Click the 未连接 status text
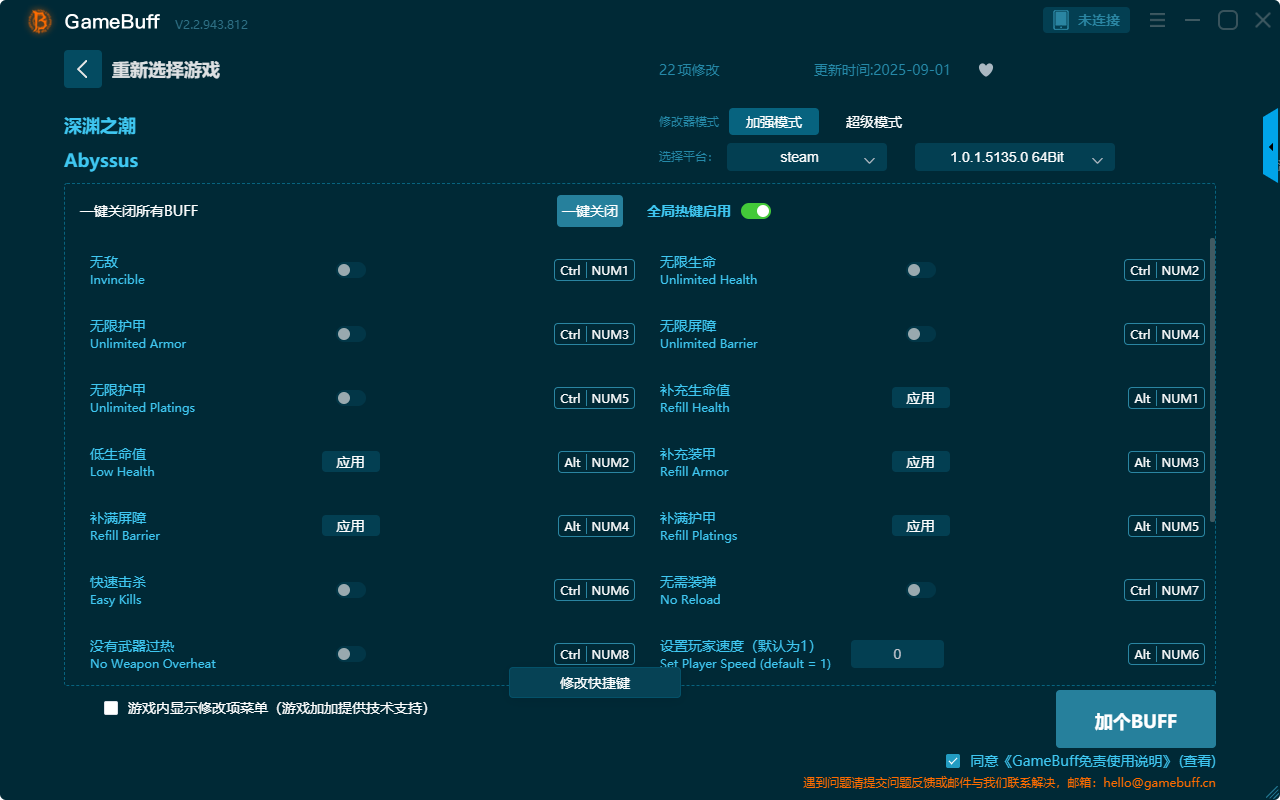Image resolution: width=1280 pixels, height=800 pixels. point(1100,20)
